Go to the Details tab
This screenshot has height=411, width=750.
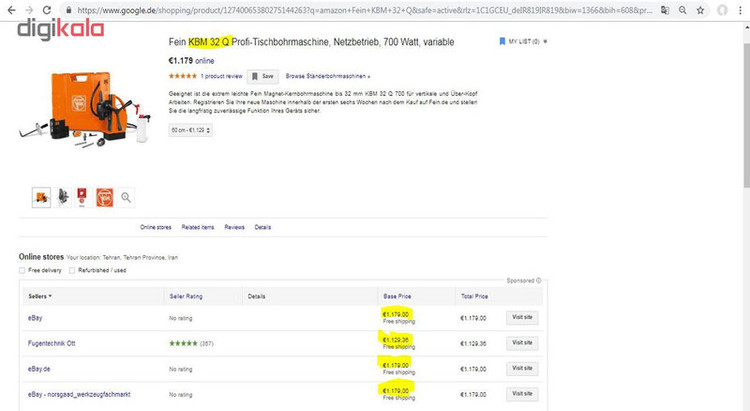click(x=263, y=227)
